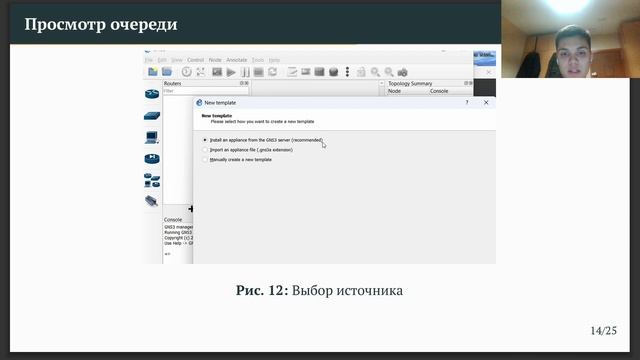This screenshot has height=360, width=640.
Task: Click the presenter webcam thumbnail
Action: [x=570, y=39]
